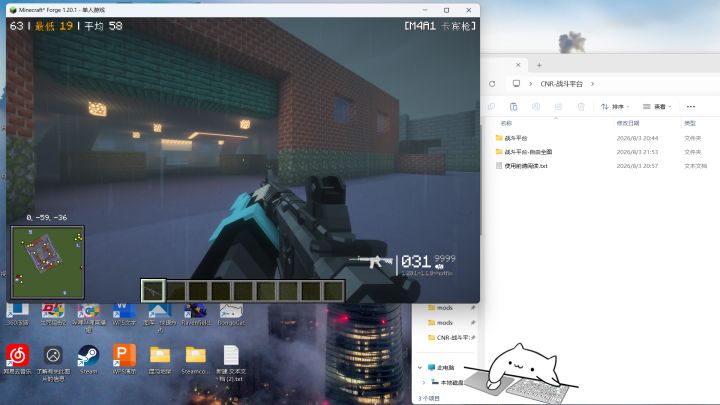Image resolution: width=720 pixels, height=405 pixels.
Task: Open the WPS演示 desktop shortcut
Action: tap(124, 360)
